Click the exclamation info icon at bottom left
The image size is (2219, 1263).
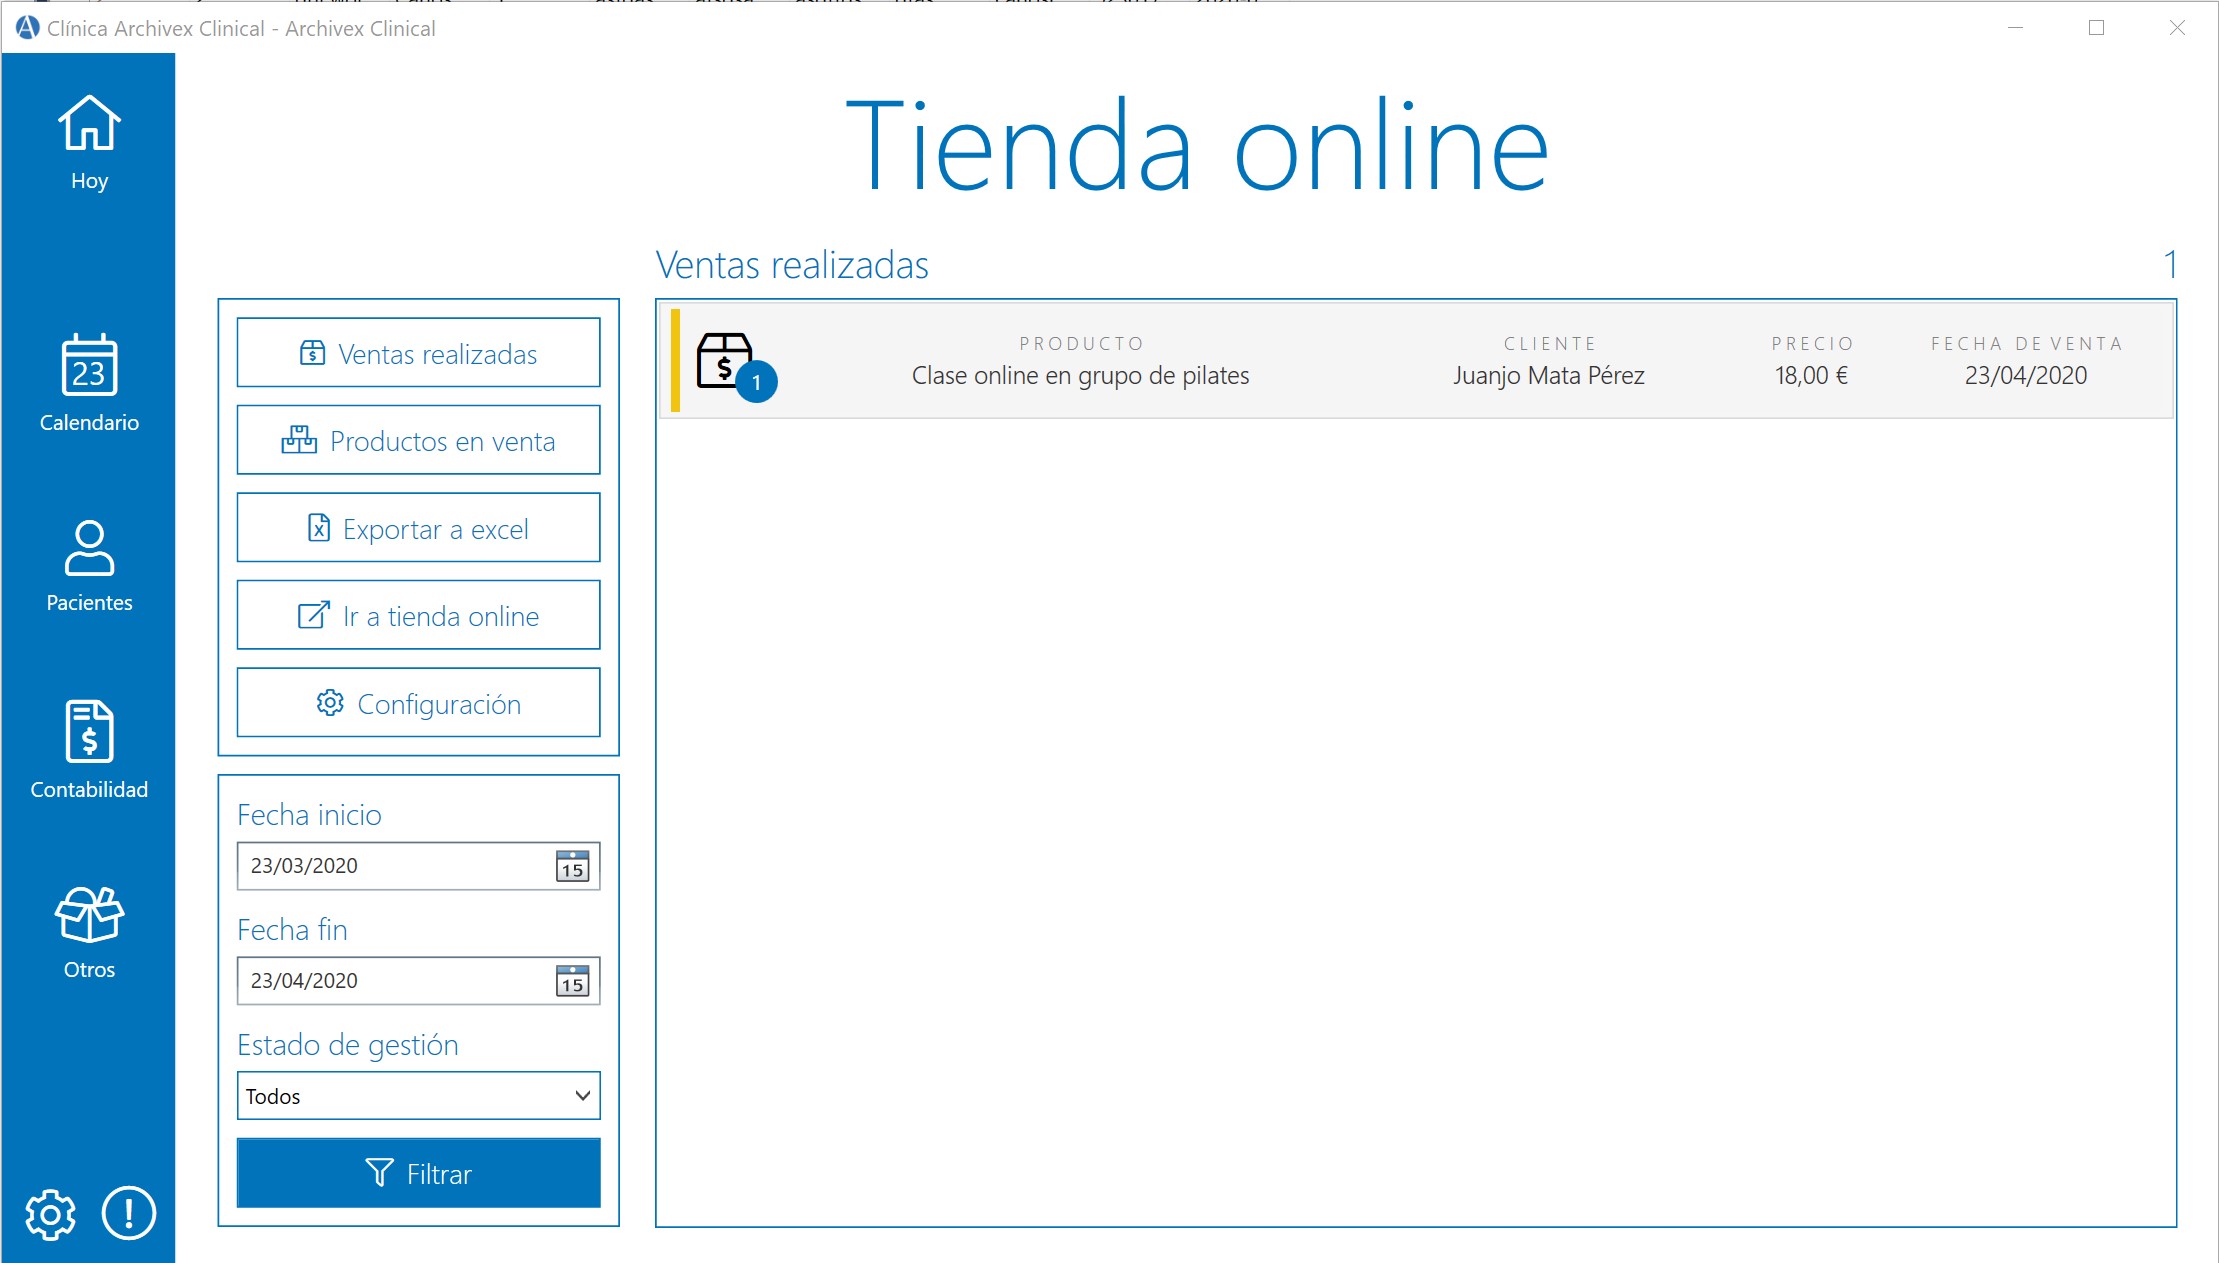coord(127,1214)
